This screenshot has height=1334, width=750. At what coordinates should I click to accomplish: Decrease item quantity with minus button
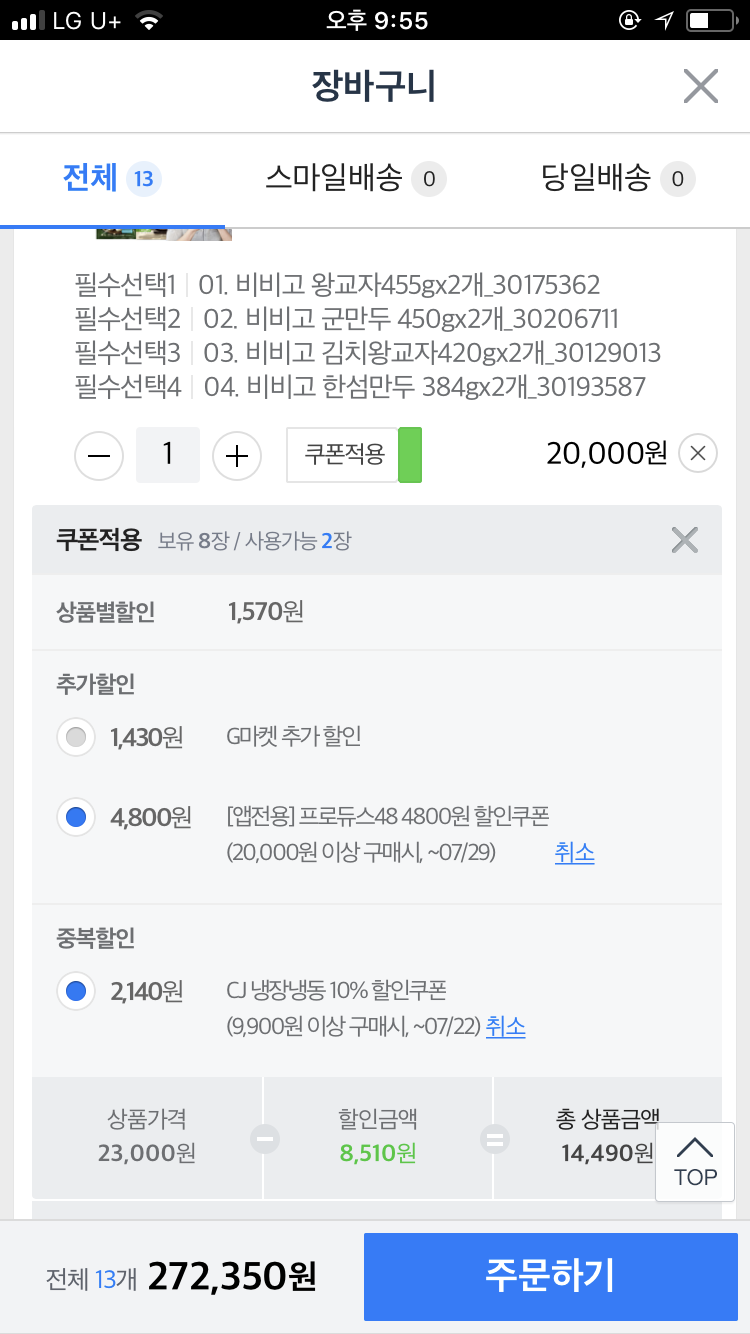pyautogui.click(x=99, y=456)
